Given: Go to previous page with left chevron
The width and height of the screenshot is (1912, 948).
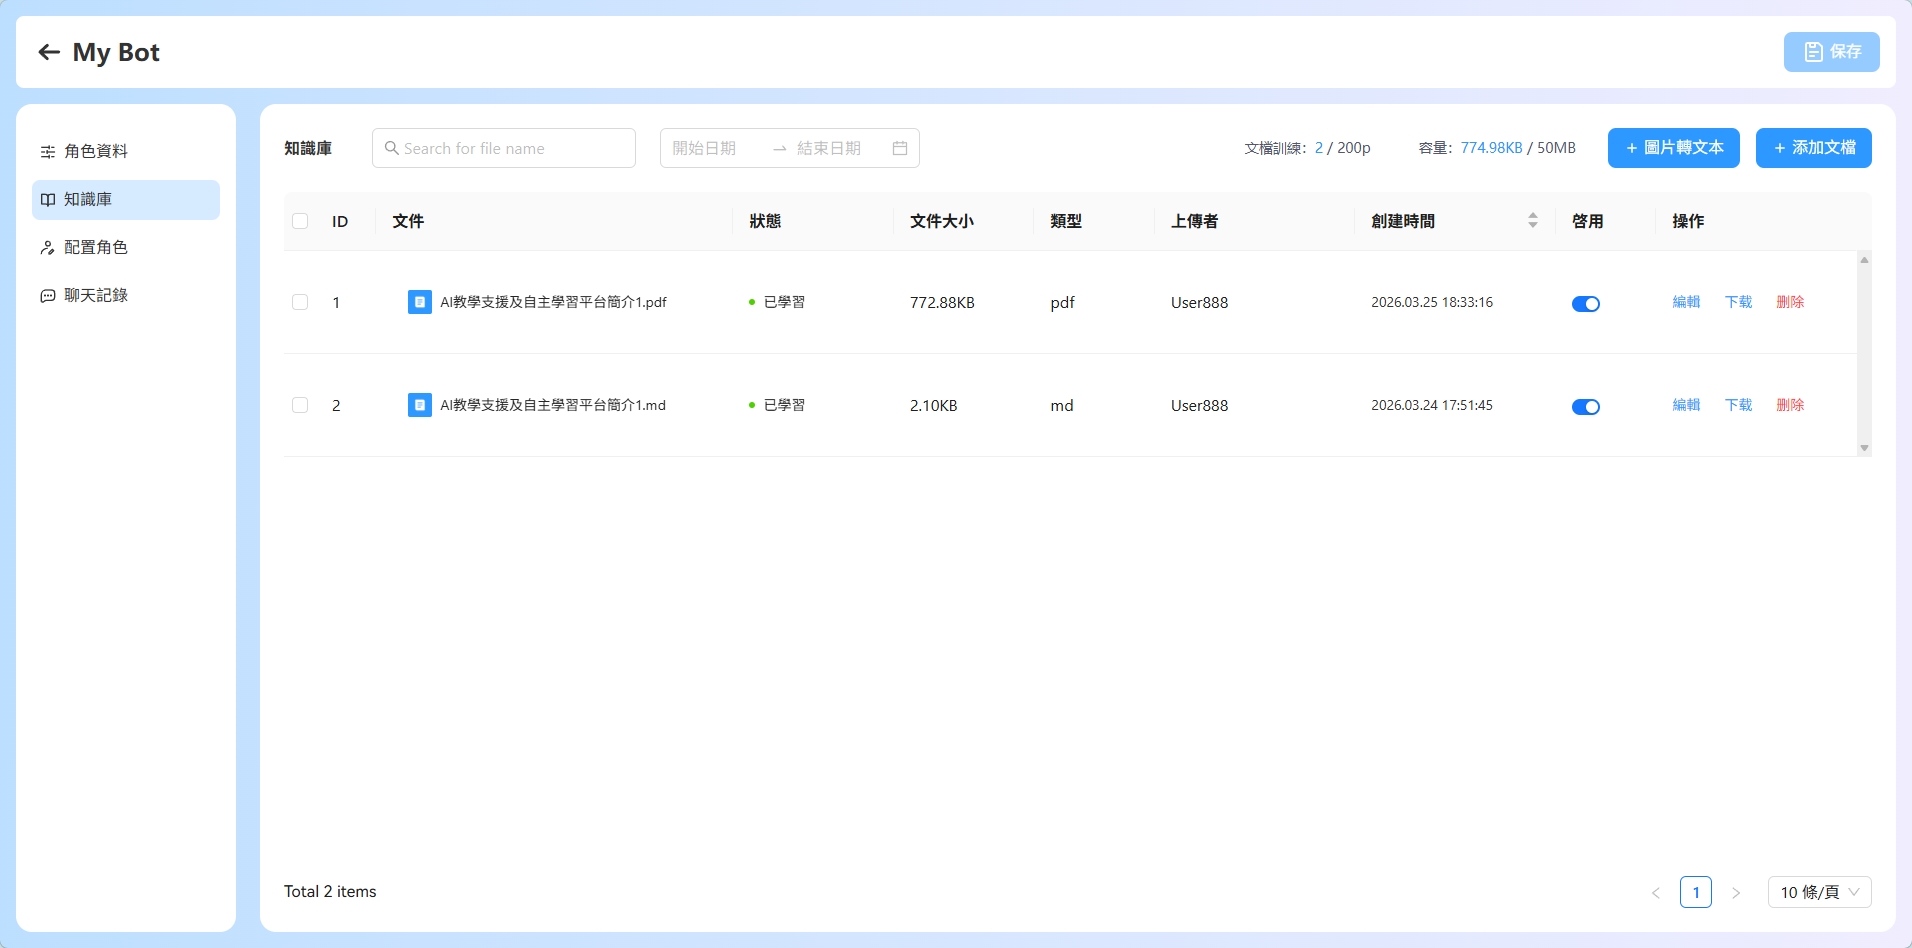Looking at the screenshot, I should (1656, 892).
